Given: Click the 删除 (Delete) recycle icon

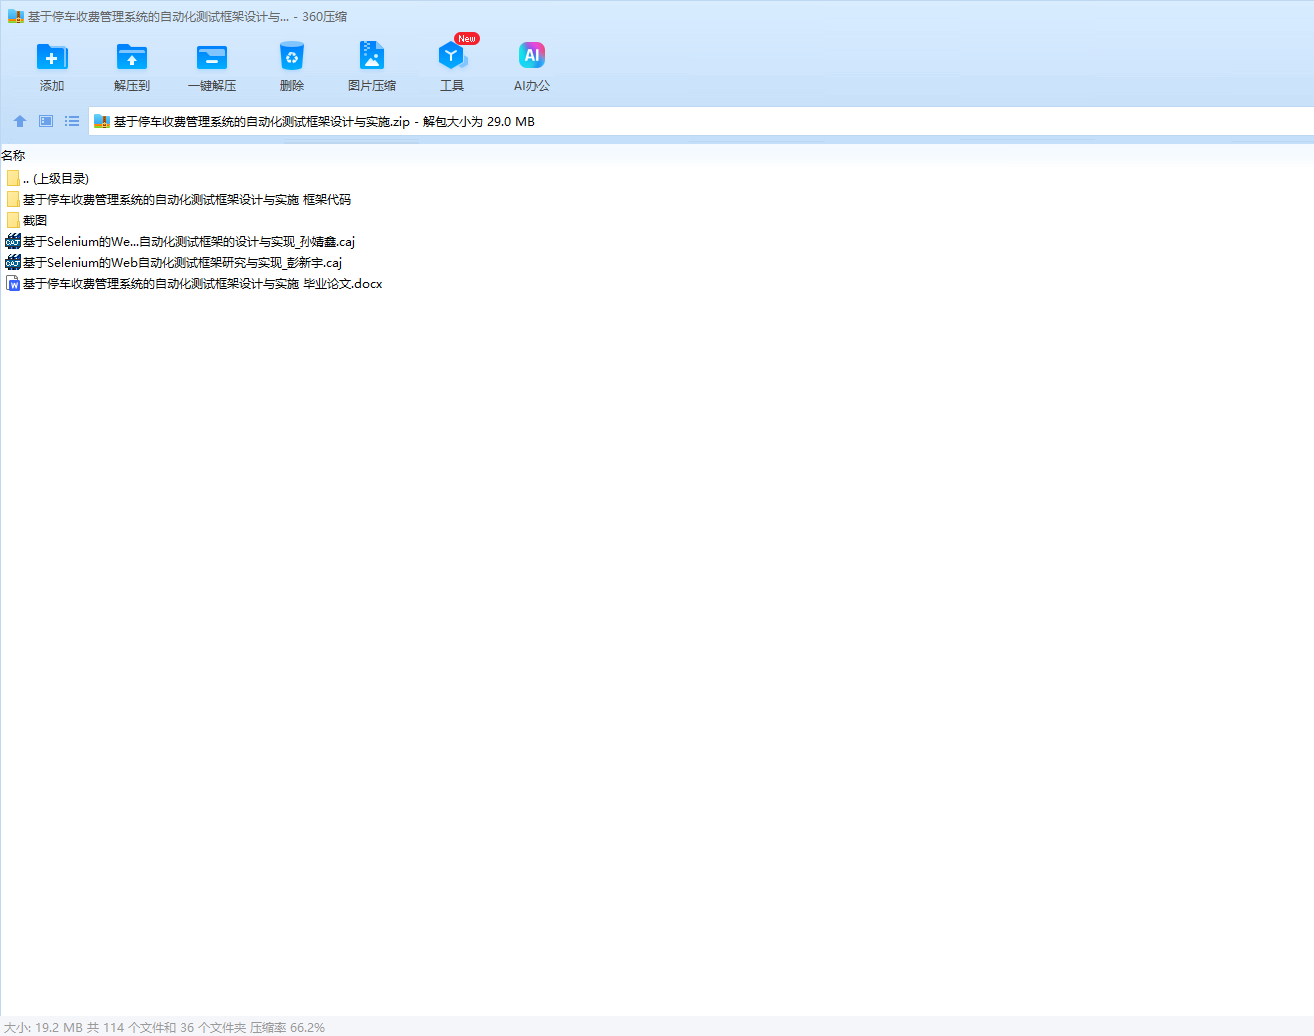Looking at the screenshot, I should tap(291, 58).
